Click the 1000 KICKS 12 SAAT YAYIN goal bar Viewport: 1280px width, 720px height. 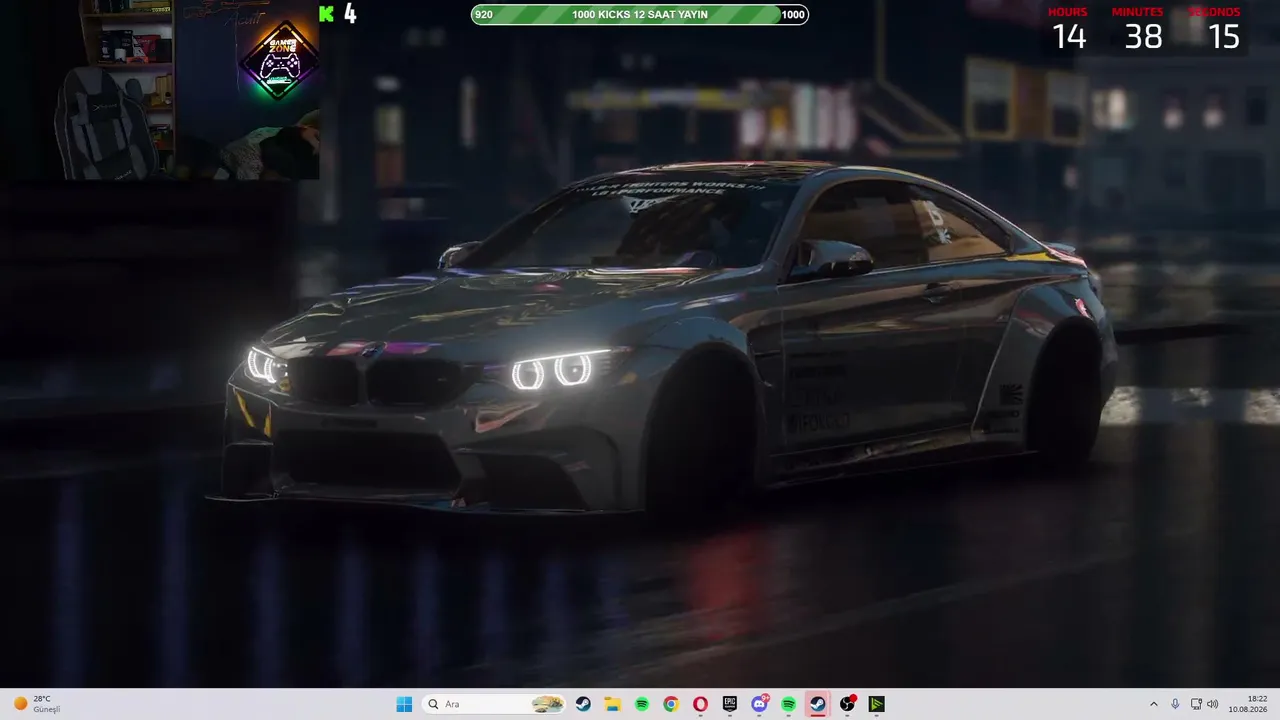tap(639, 14)
